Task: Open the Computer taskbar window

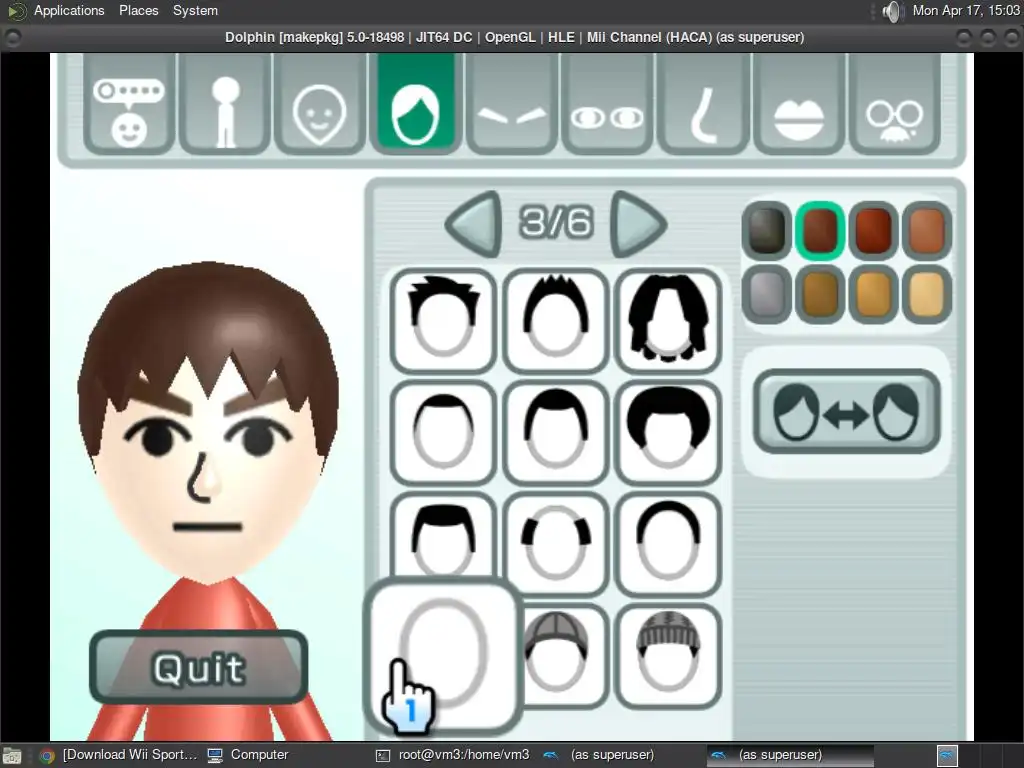Action: pyautogui.click(x=248, y=755)
